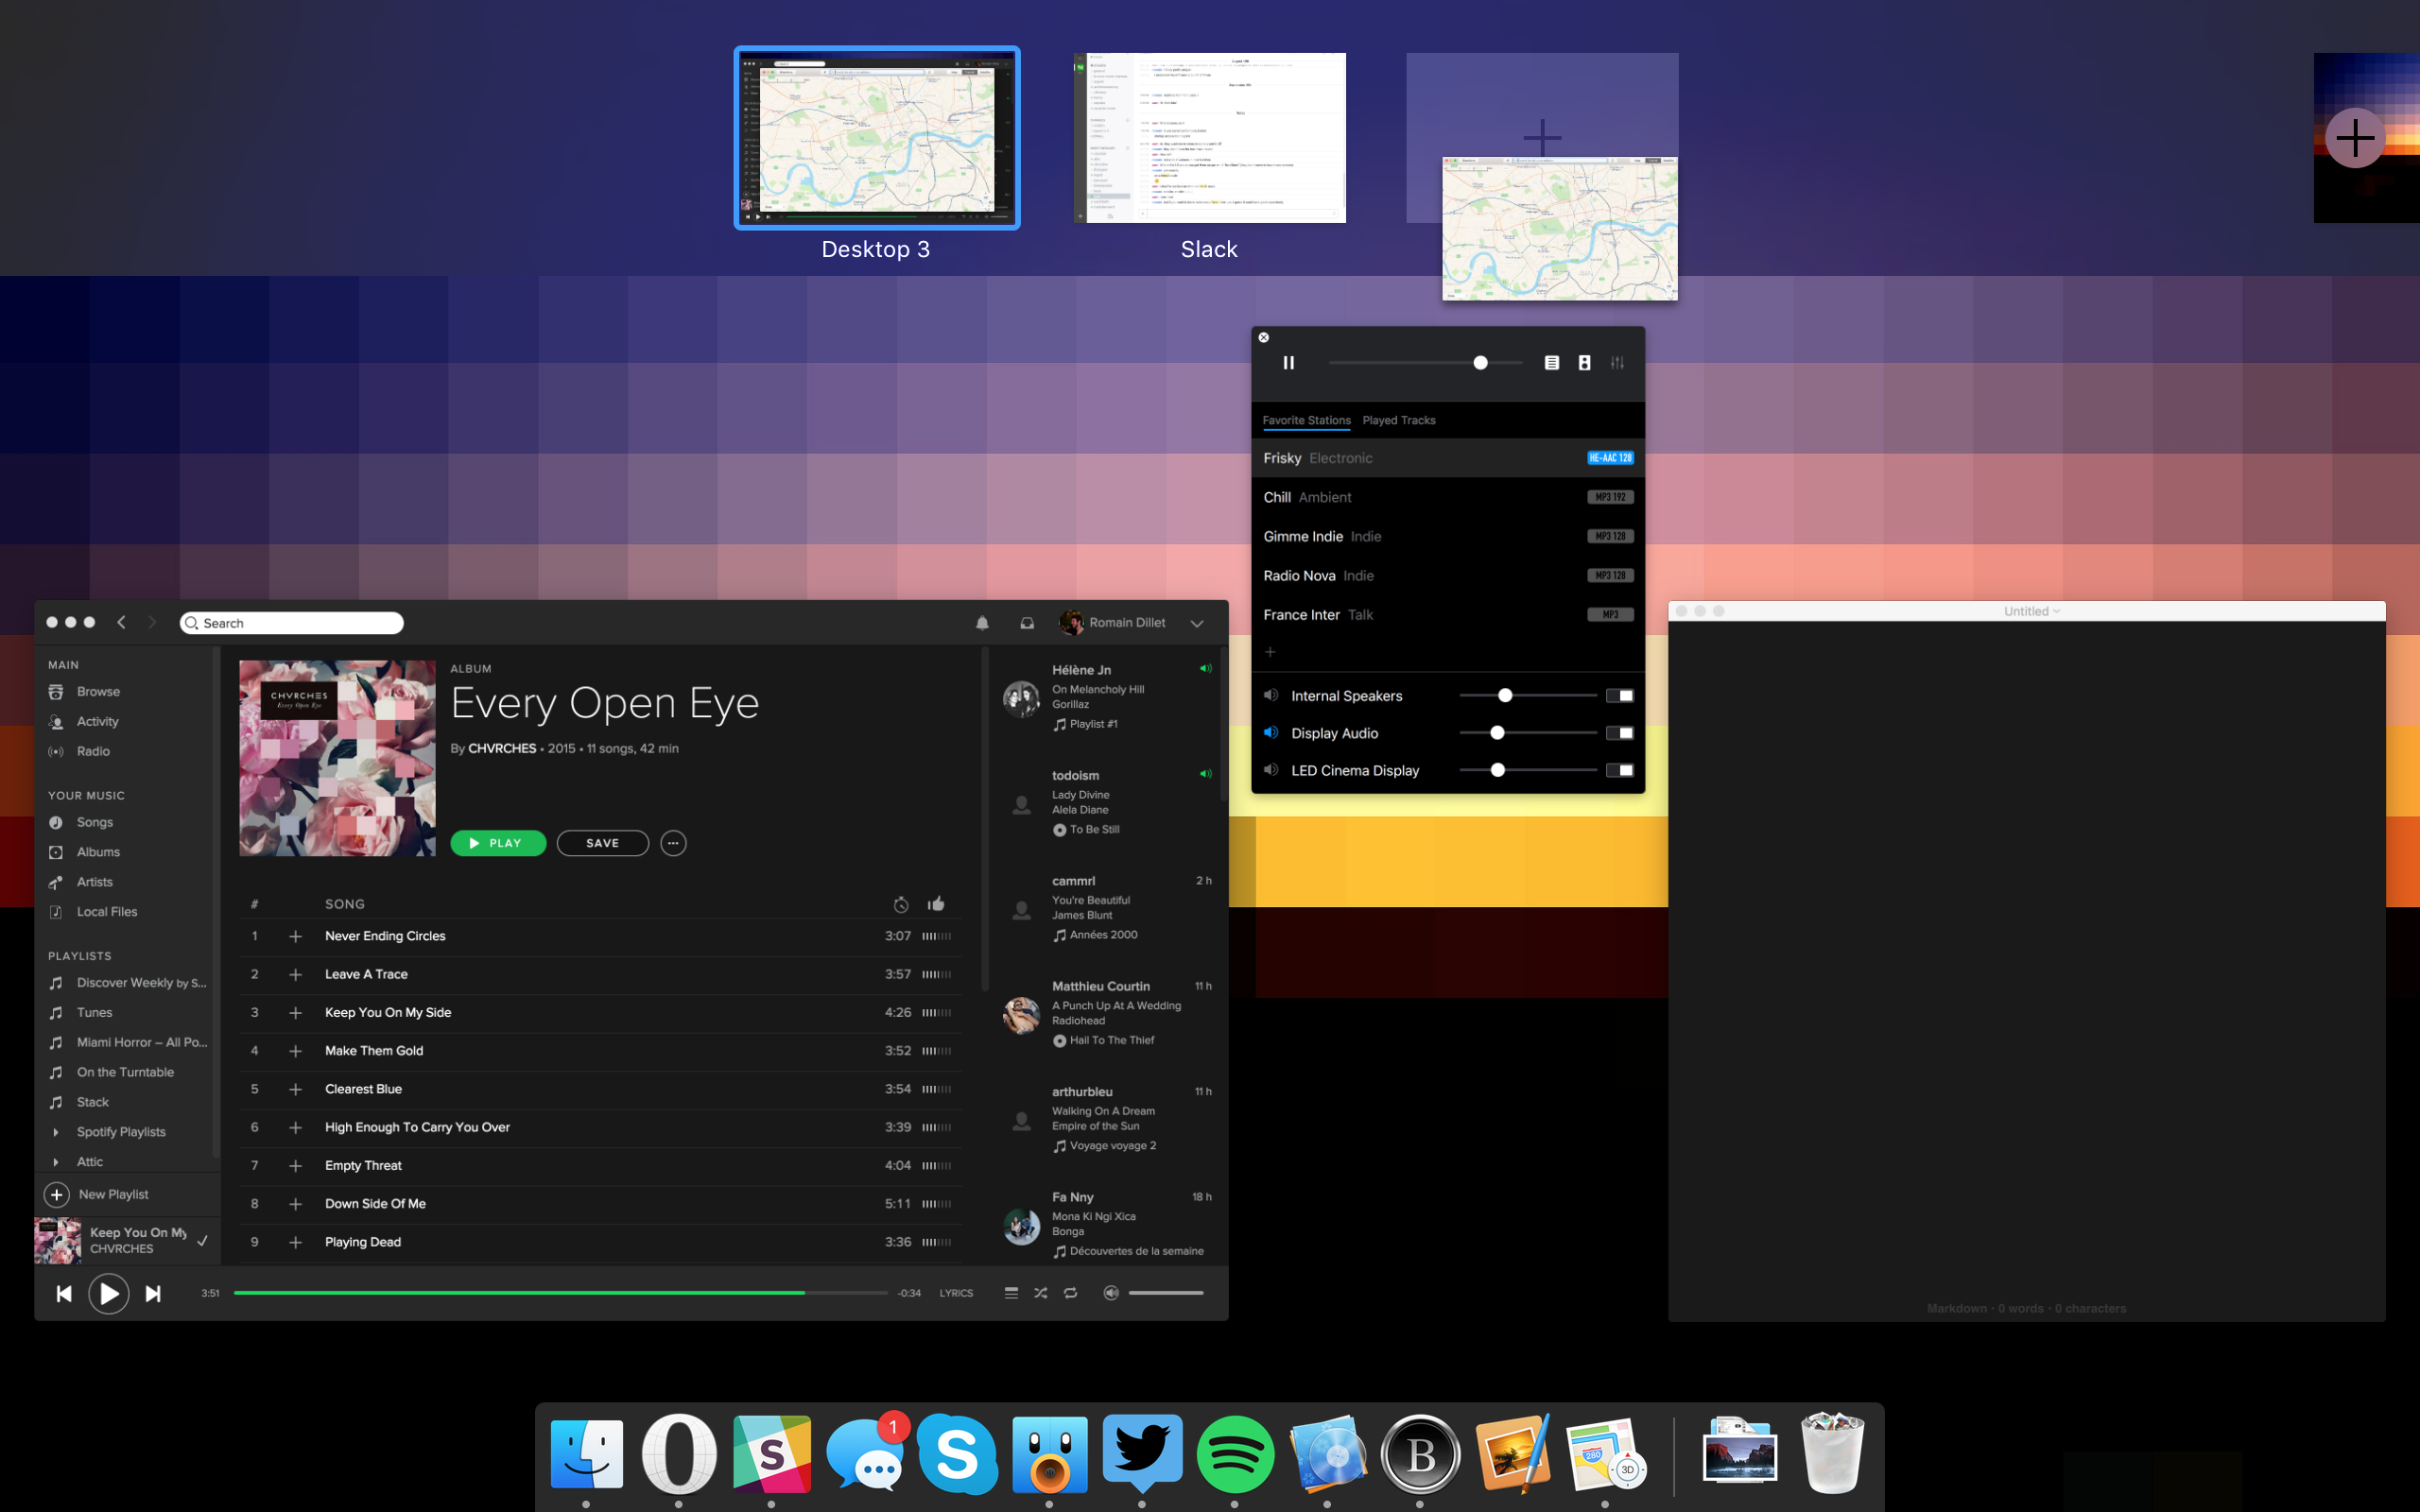Open Romain Dillet account dropdown arrow
Image resolution: width=2420 pixels, height=1512 pixels.
pos(1197,623)
